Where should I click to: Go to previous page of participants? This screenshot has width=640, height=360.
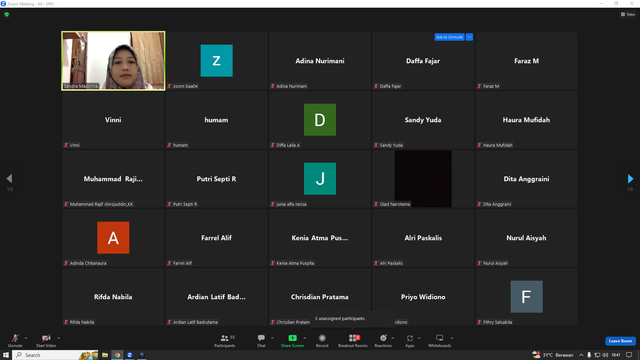tap(9, 178)
